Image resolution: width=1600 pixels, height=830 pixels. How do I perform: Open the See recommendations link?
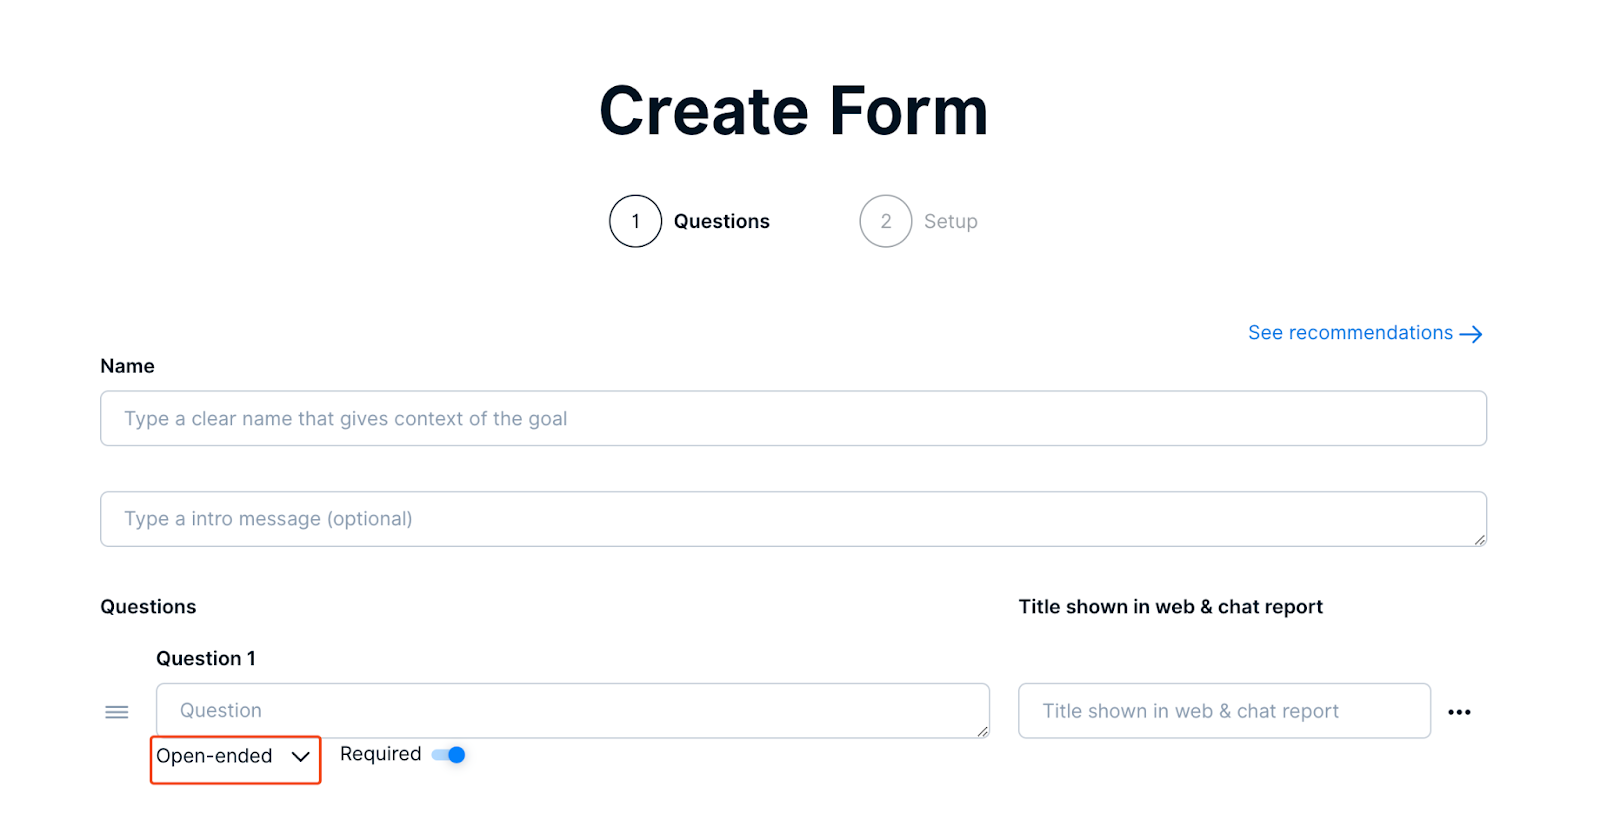(x=1350, y=333)
